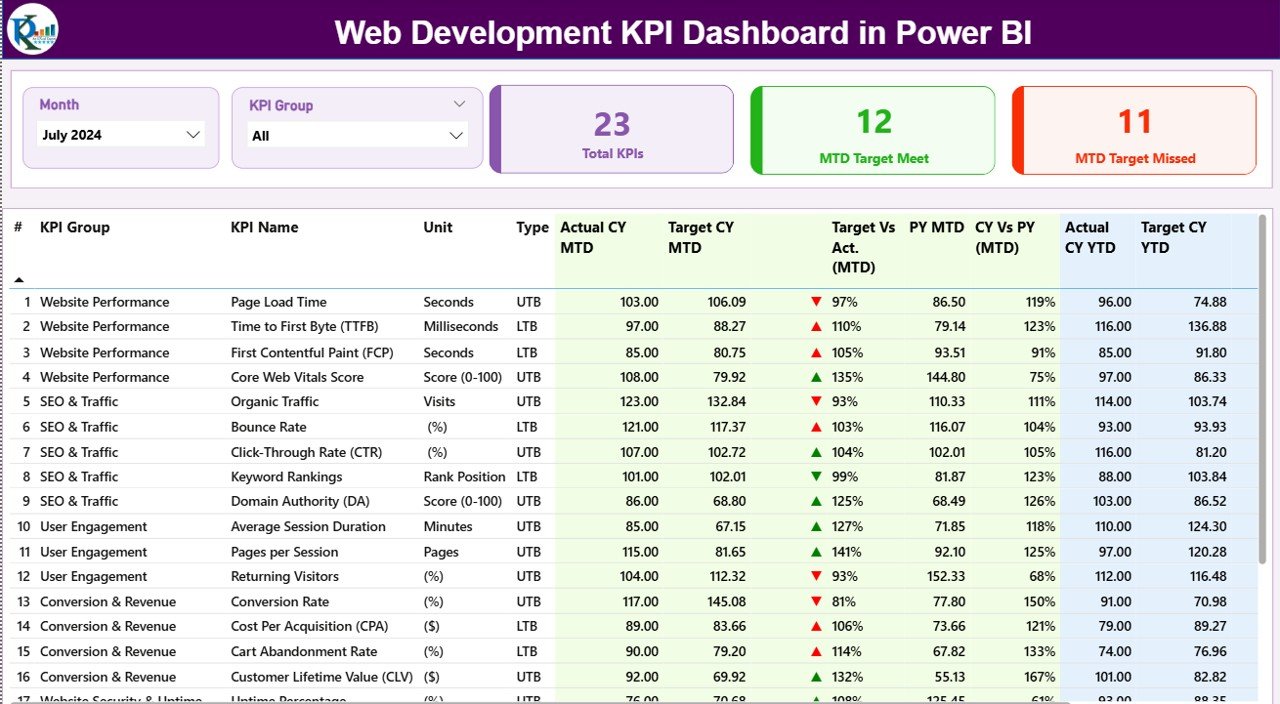1280x704 pixels.
Task: Select the Total KPIs card
Action: (612, 130)
